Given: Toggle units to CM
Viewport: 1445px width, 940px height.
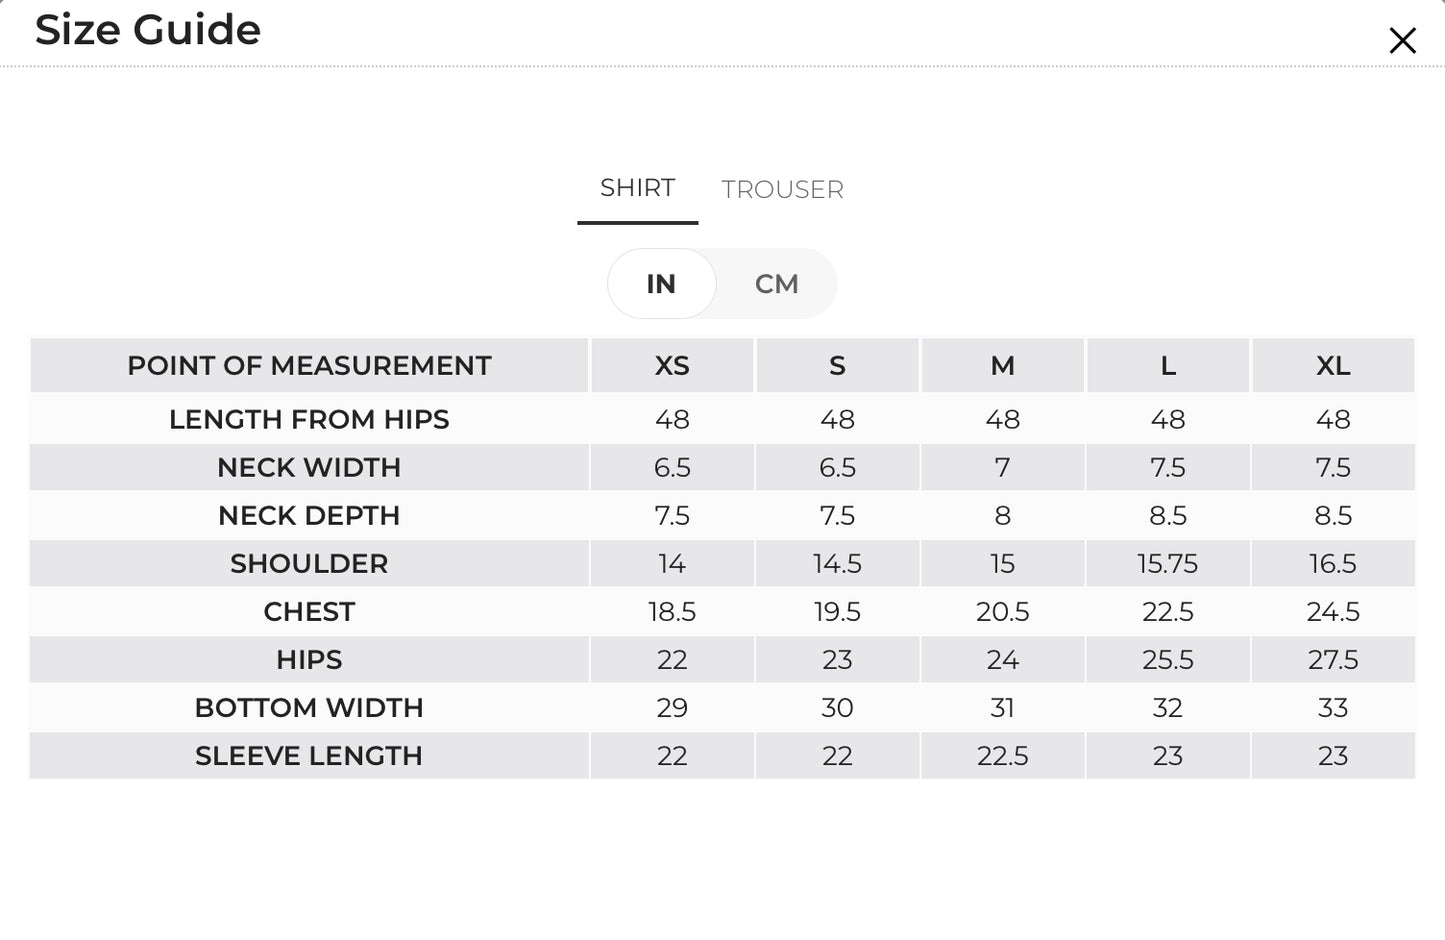Looking at the screenshot, I should [x=777, y=284].
